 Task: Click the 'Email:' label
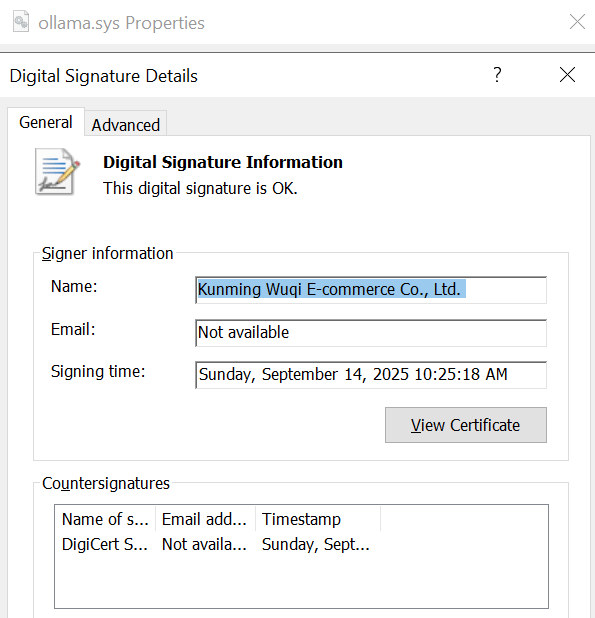click(73, 329)
